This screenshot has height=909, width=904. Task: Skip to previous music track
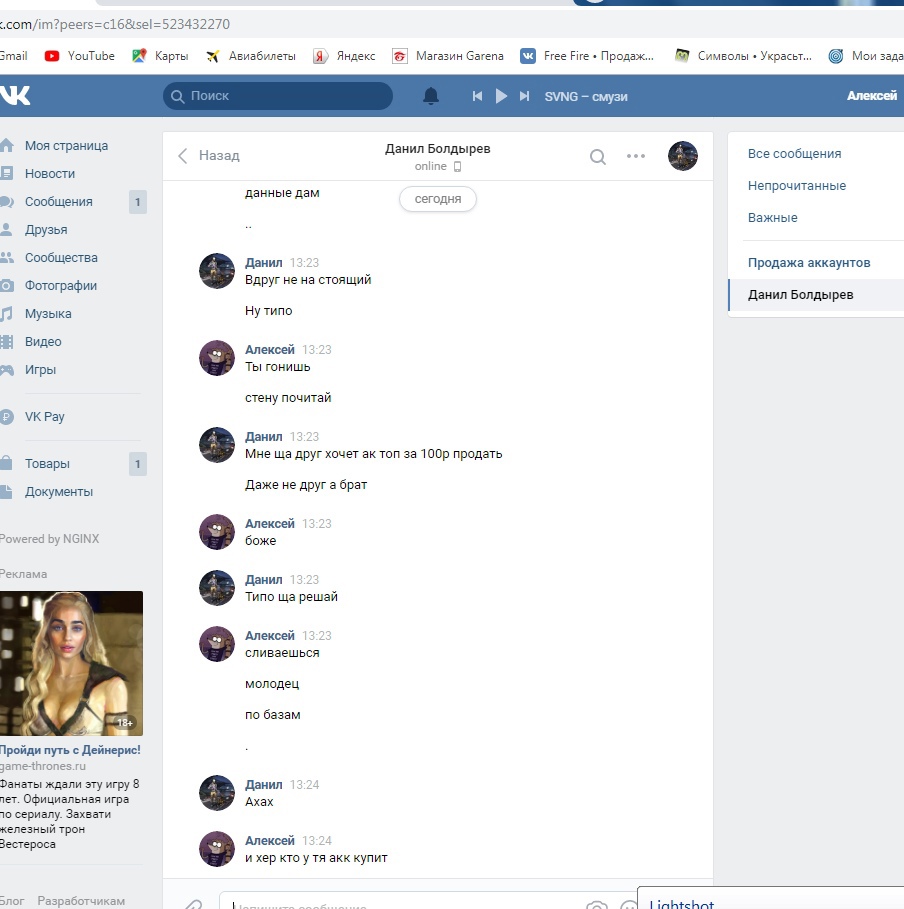[478, 96]
